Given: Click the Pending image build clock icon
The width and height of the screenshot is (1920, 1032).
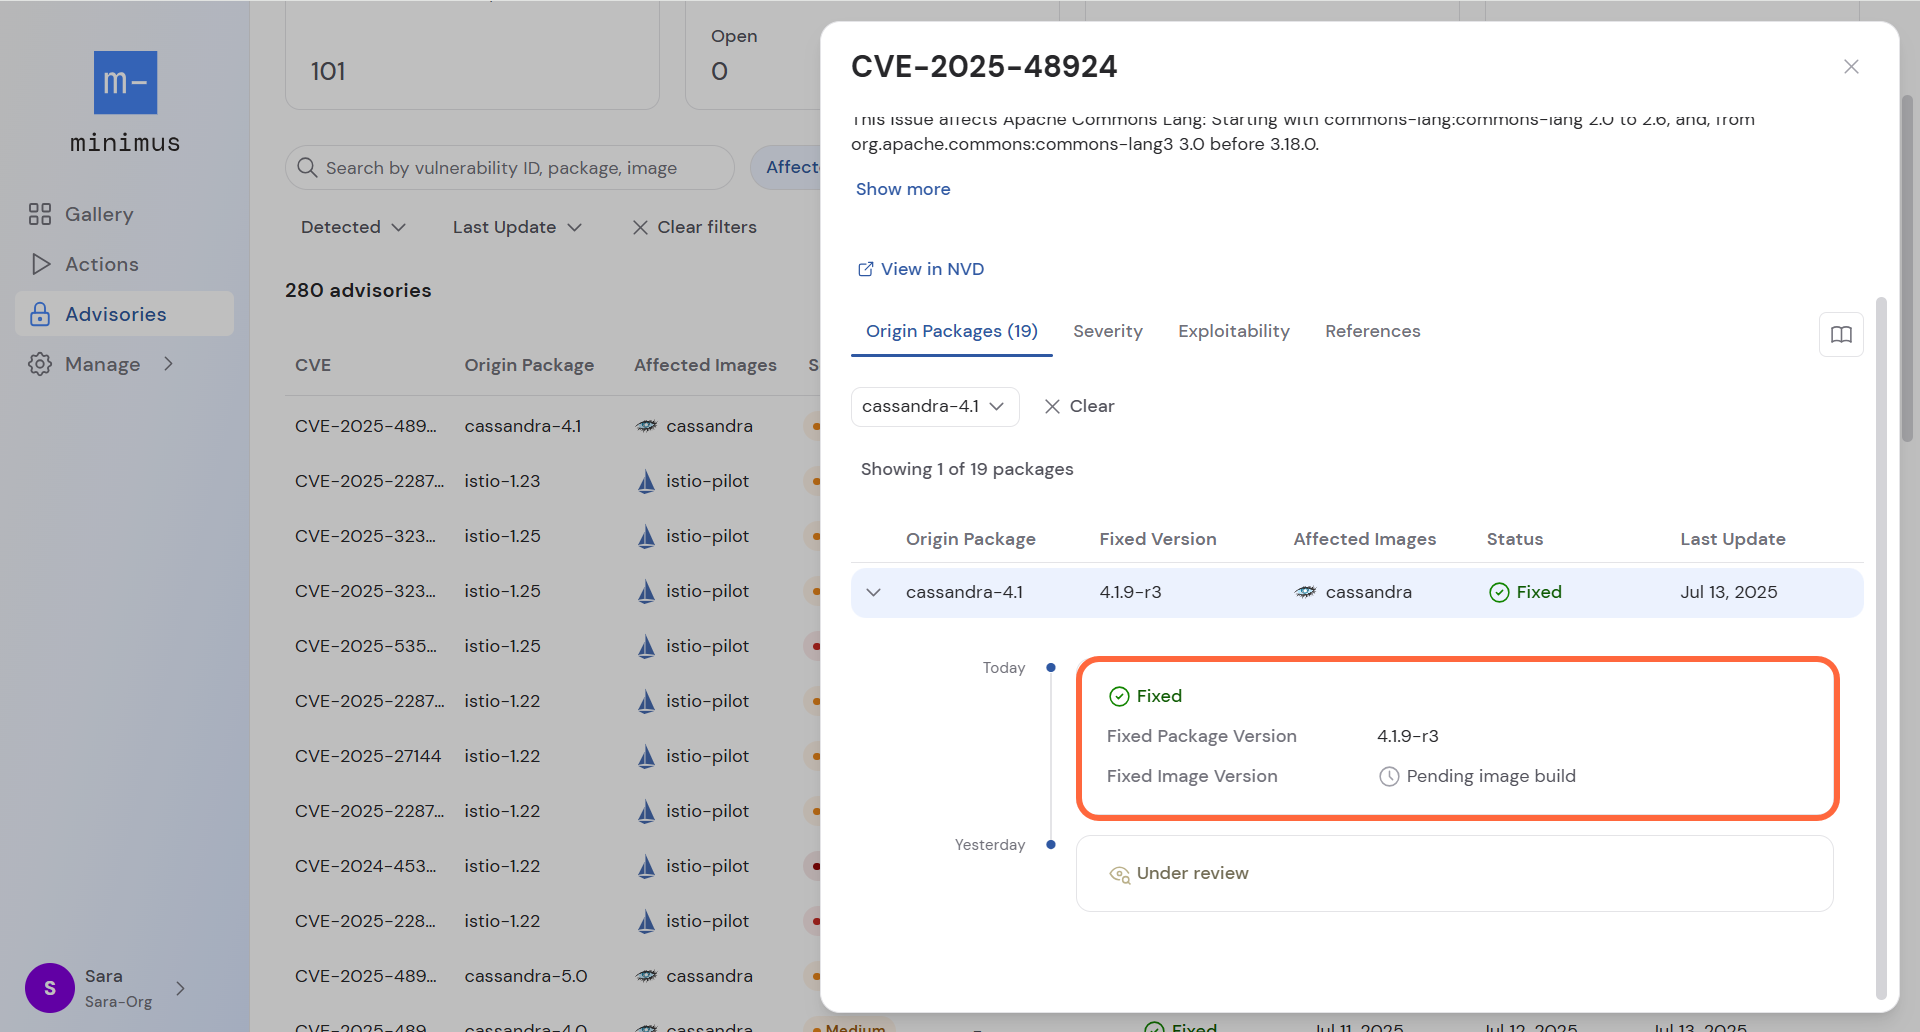Looking at the screenshot, I should click(1389, 776).
